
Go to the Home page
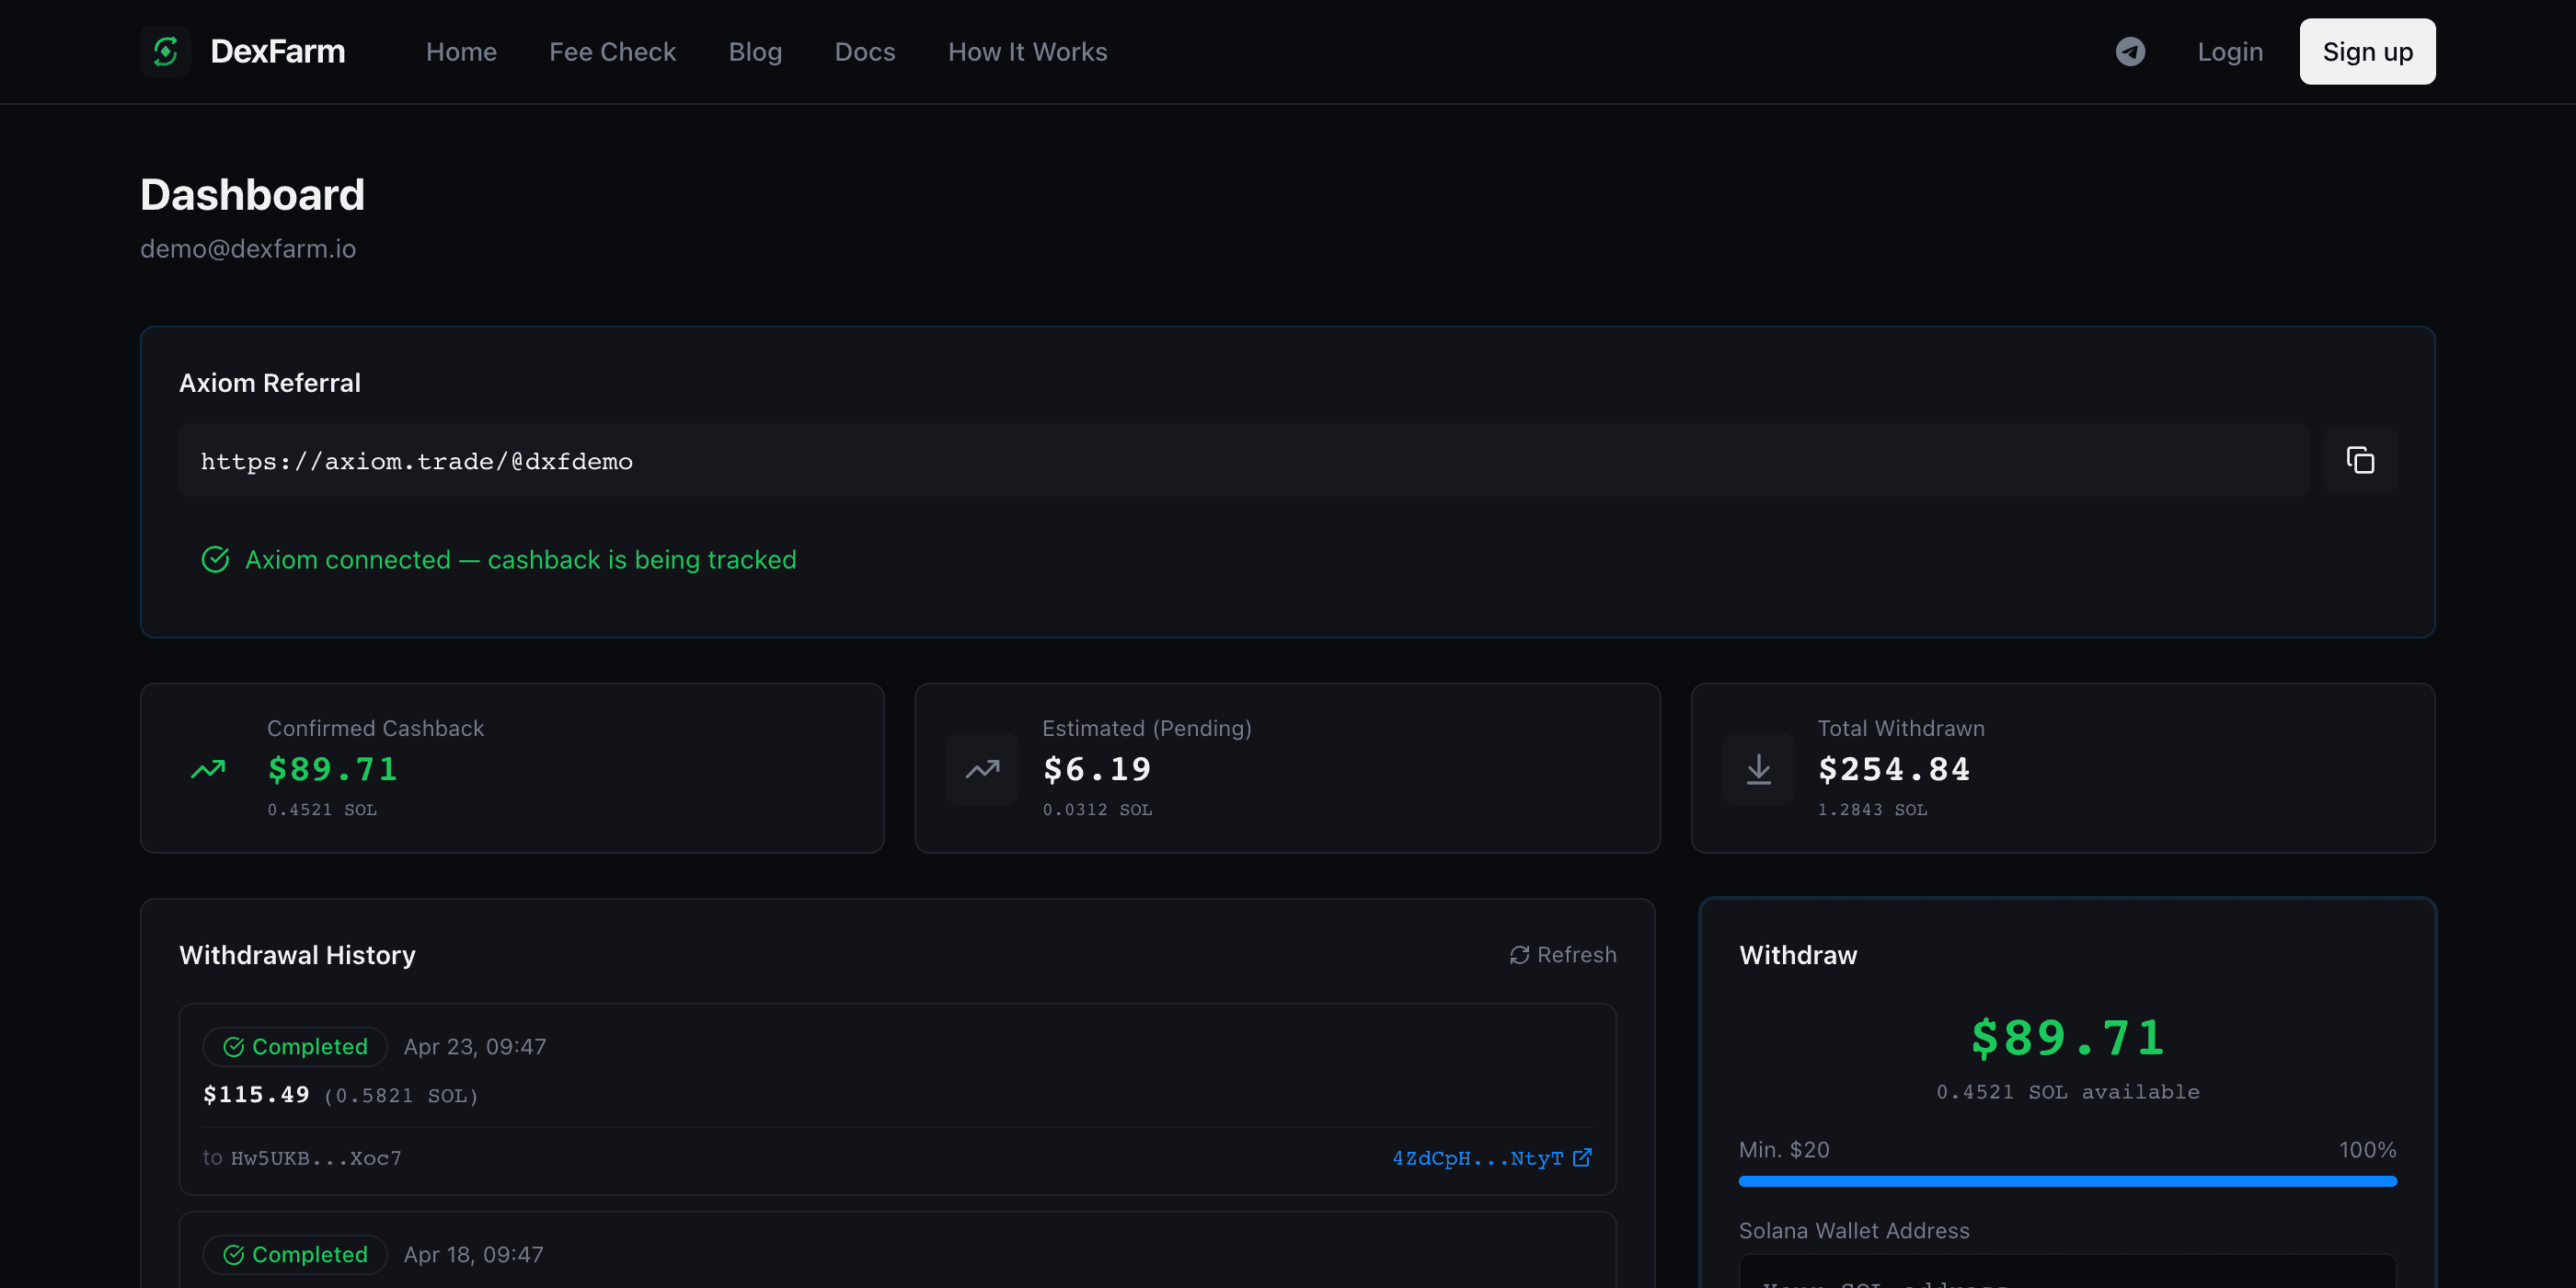click(x=461, y=52)
